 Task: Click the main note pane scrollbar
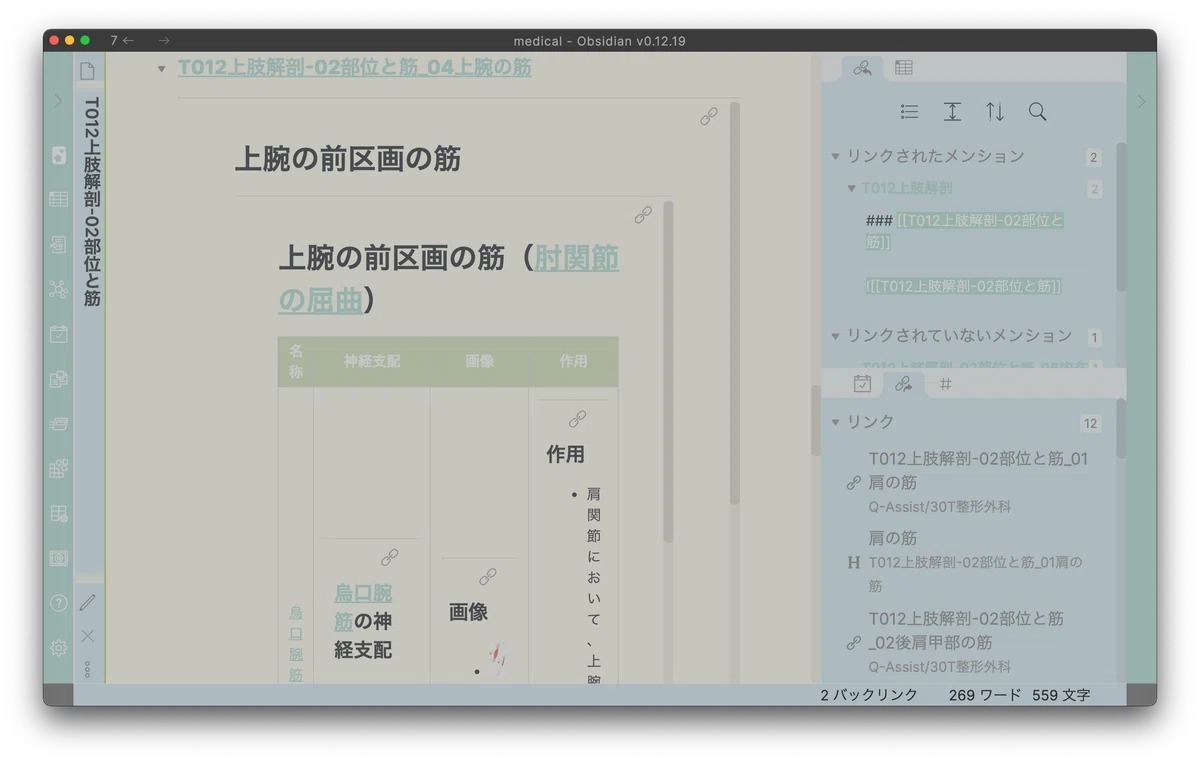pyautogui.click(x=816, y=420)
